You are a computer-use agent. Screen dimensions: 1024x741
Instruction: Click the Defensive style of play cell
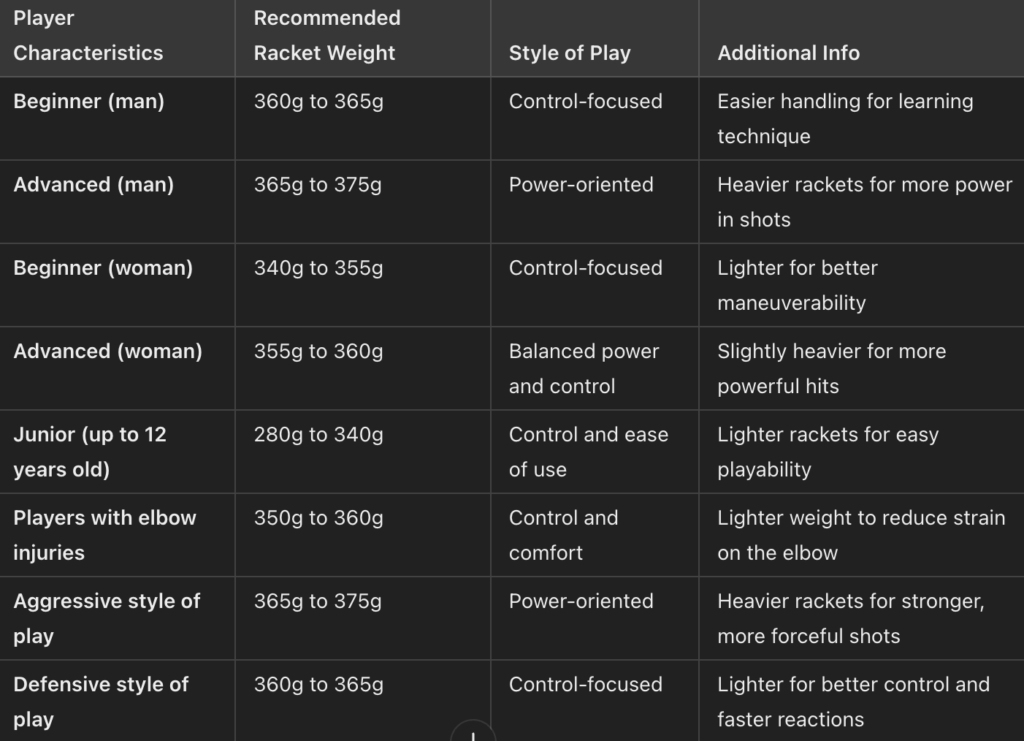pyautogui.click(x=100, y=701)
